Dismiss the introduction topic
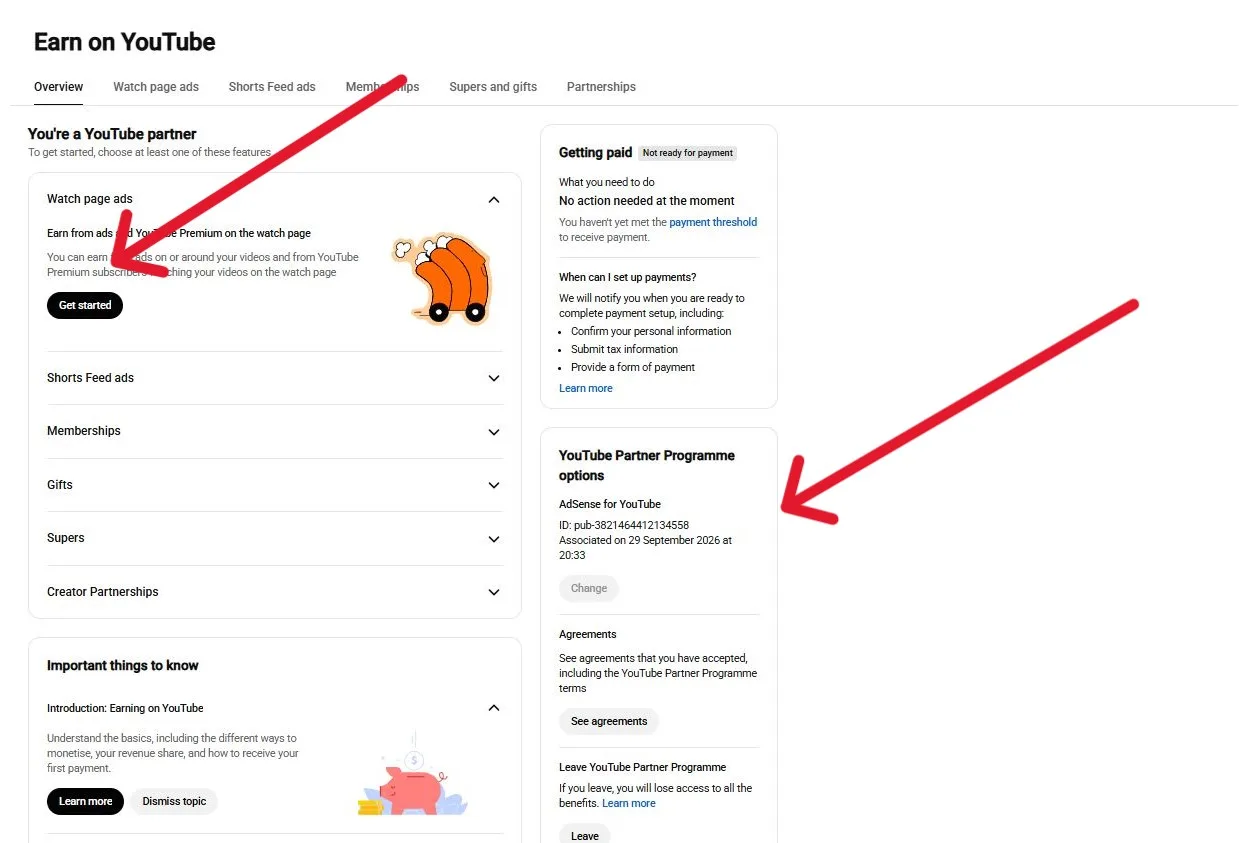 point(174,801)
